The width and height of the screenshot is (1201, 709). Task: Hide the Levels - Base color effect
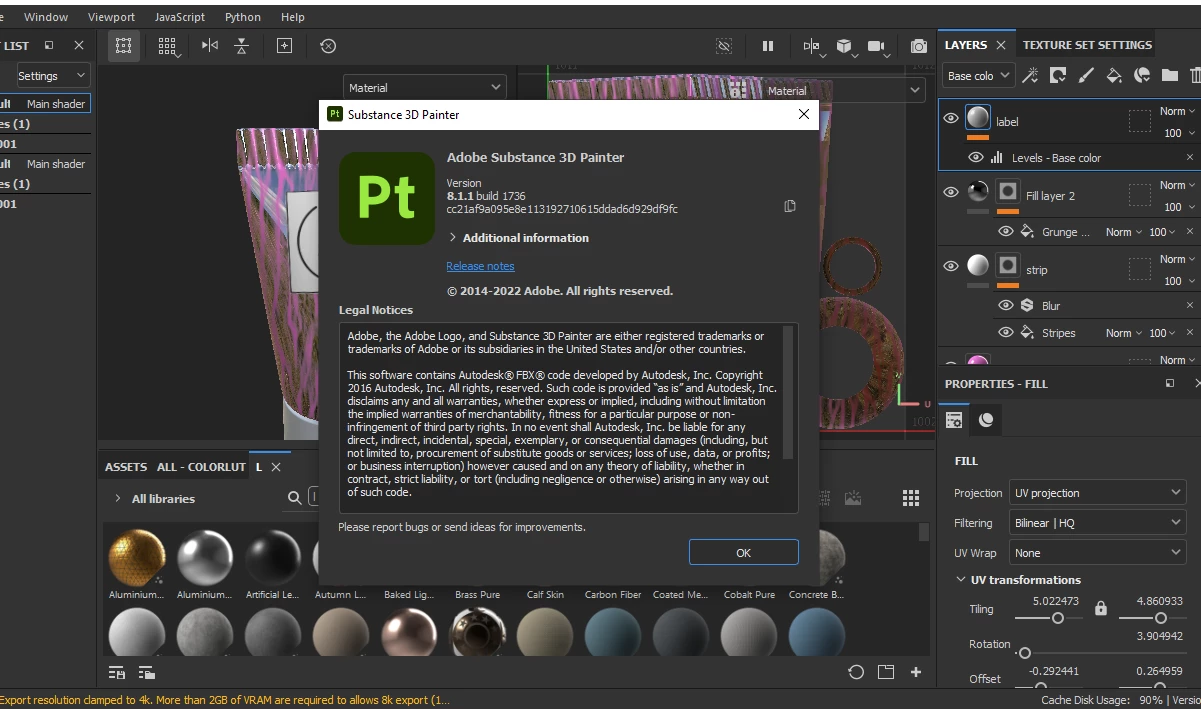[976, 158]
